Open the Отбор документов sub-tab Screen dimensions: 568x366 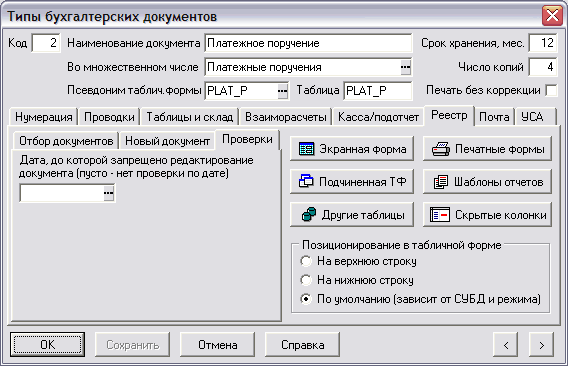point(66,141)
